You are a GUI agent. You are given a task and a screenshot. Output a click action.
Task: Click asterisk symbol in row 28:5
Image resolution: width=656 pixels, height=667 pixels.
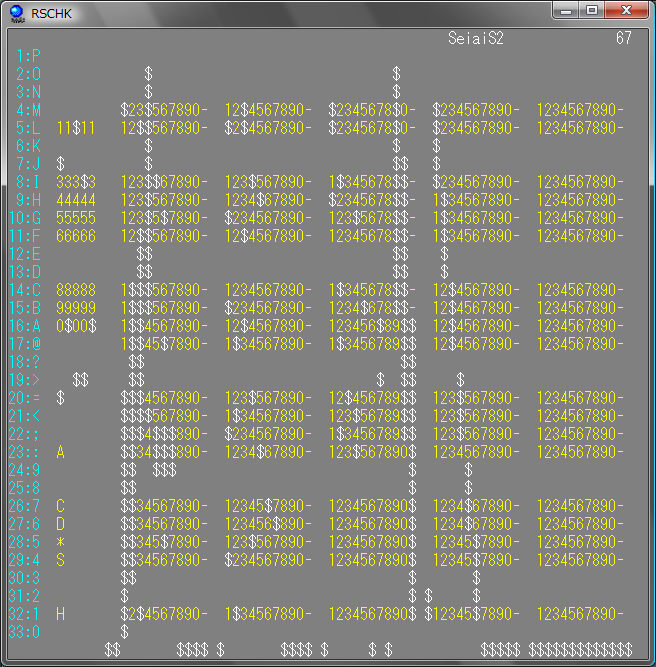pos(60,542)
